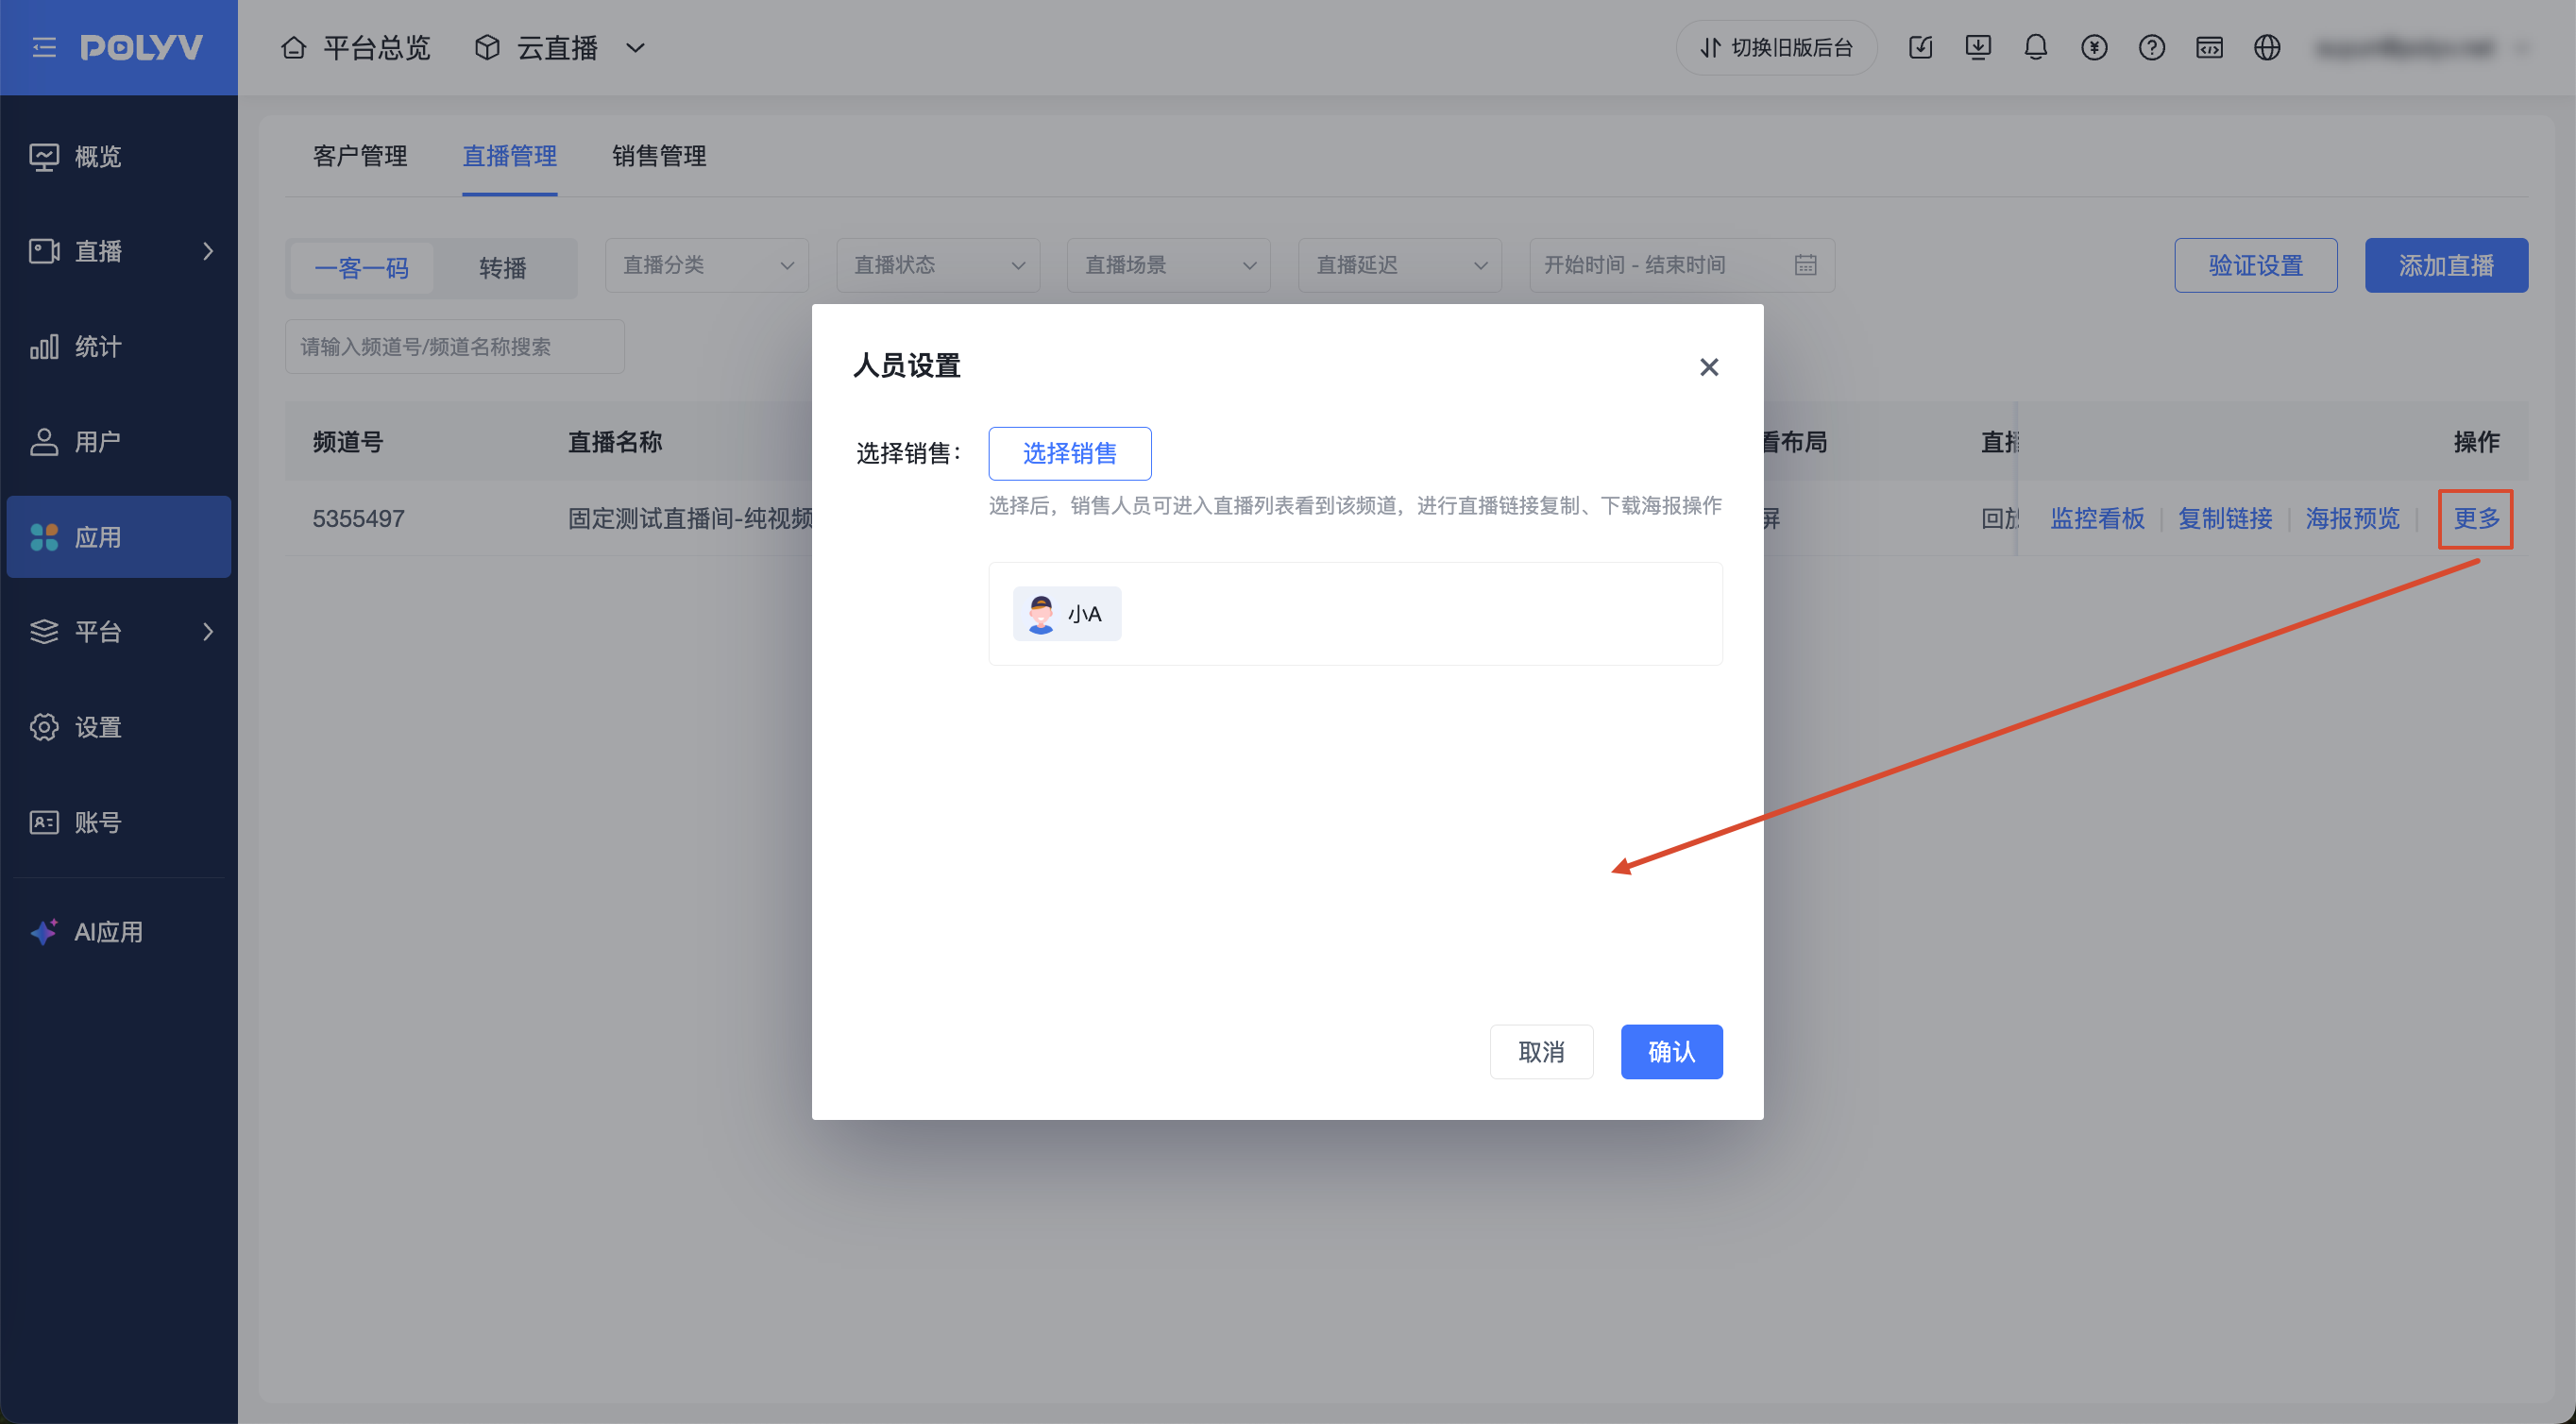Open the 更多 actions menu for channel 5355497
The image size is (2576, 1424).
(x=2476, y=518)
